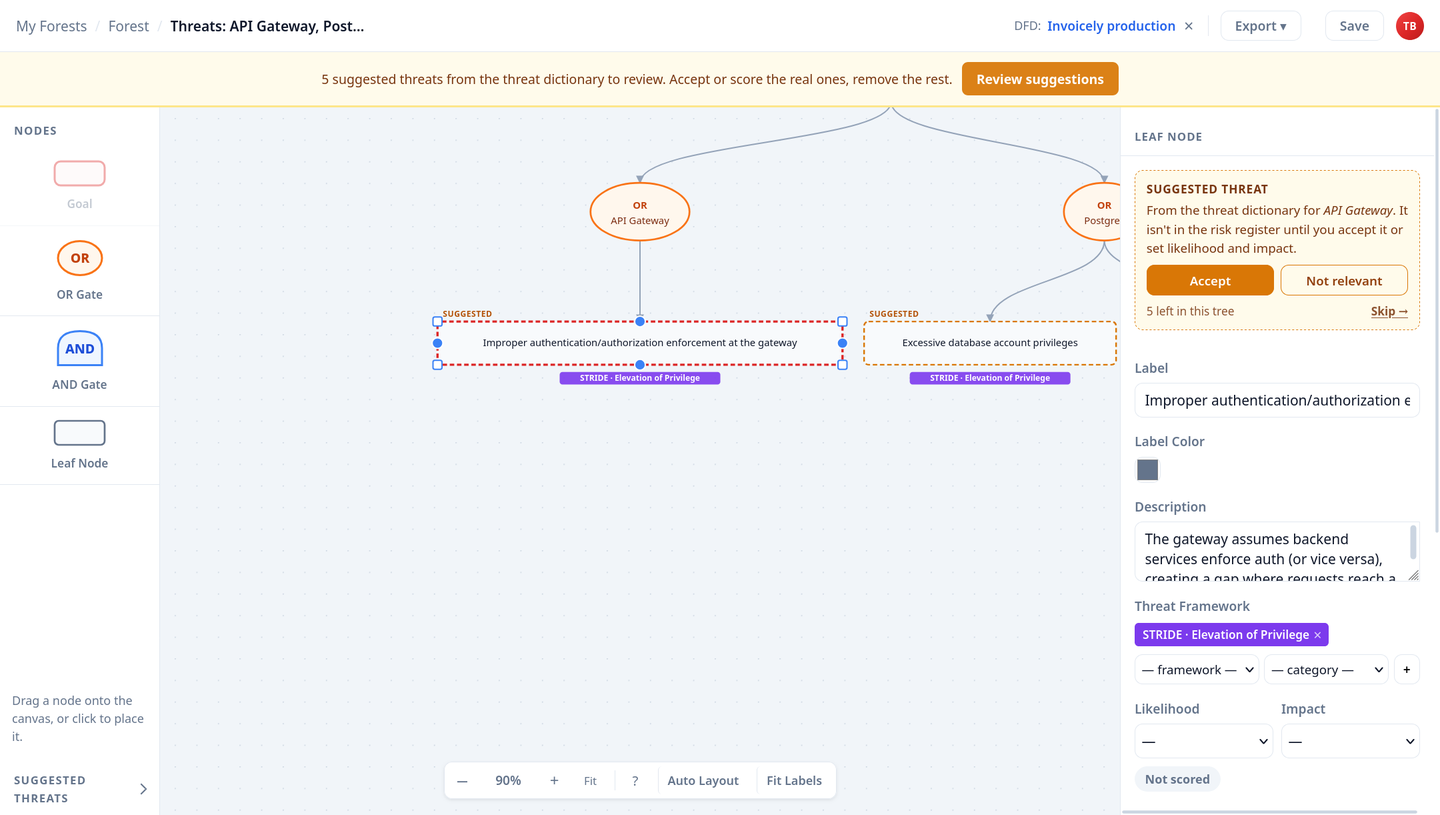Open keyboard help question mark
Image resolution: width=1440 pixels, height=815 pixels.
click(x=635, y=781)
